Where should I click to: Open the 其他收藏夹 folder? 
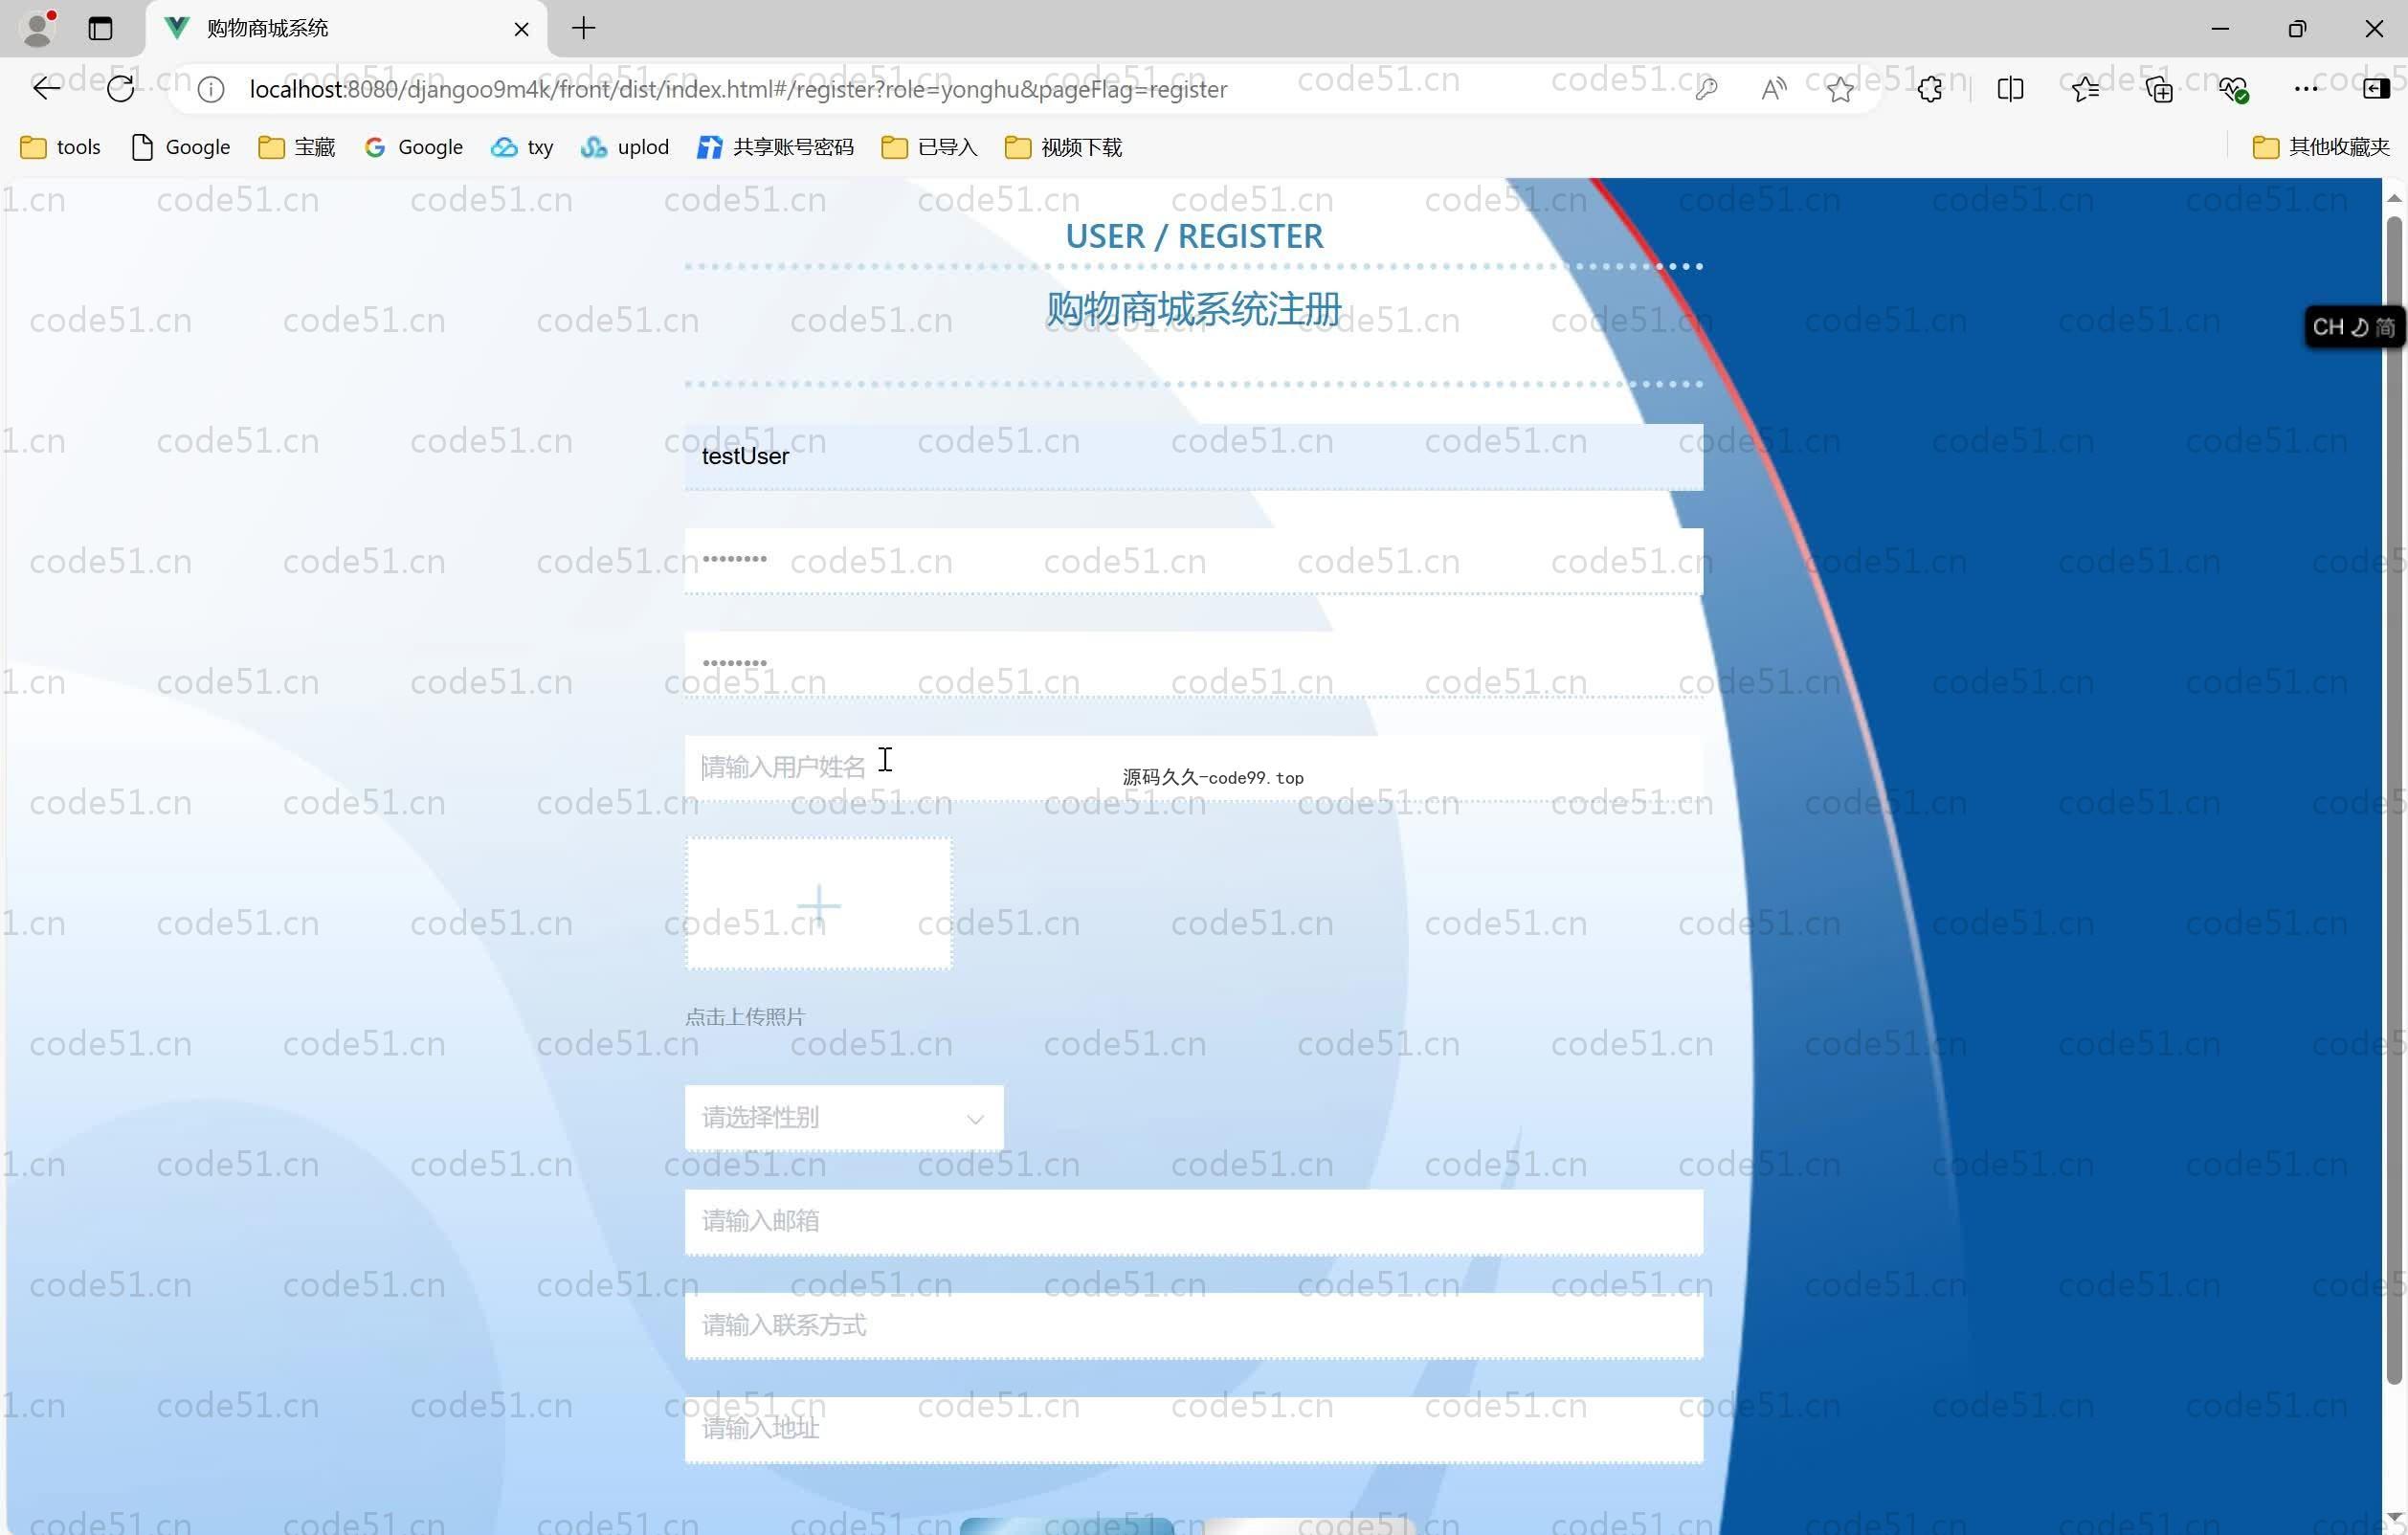[2321, 147]
